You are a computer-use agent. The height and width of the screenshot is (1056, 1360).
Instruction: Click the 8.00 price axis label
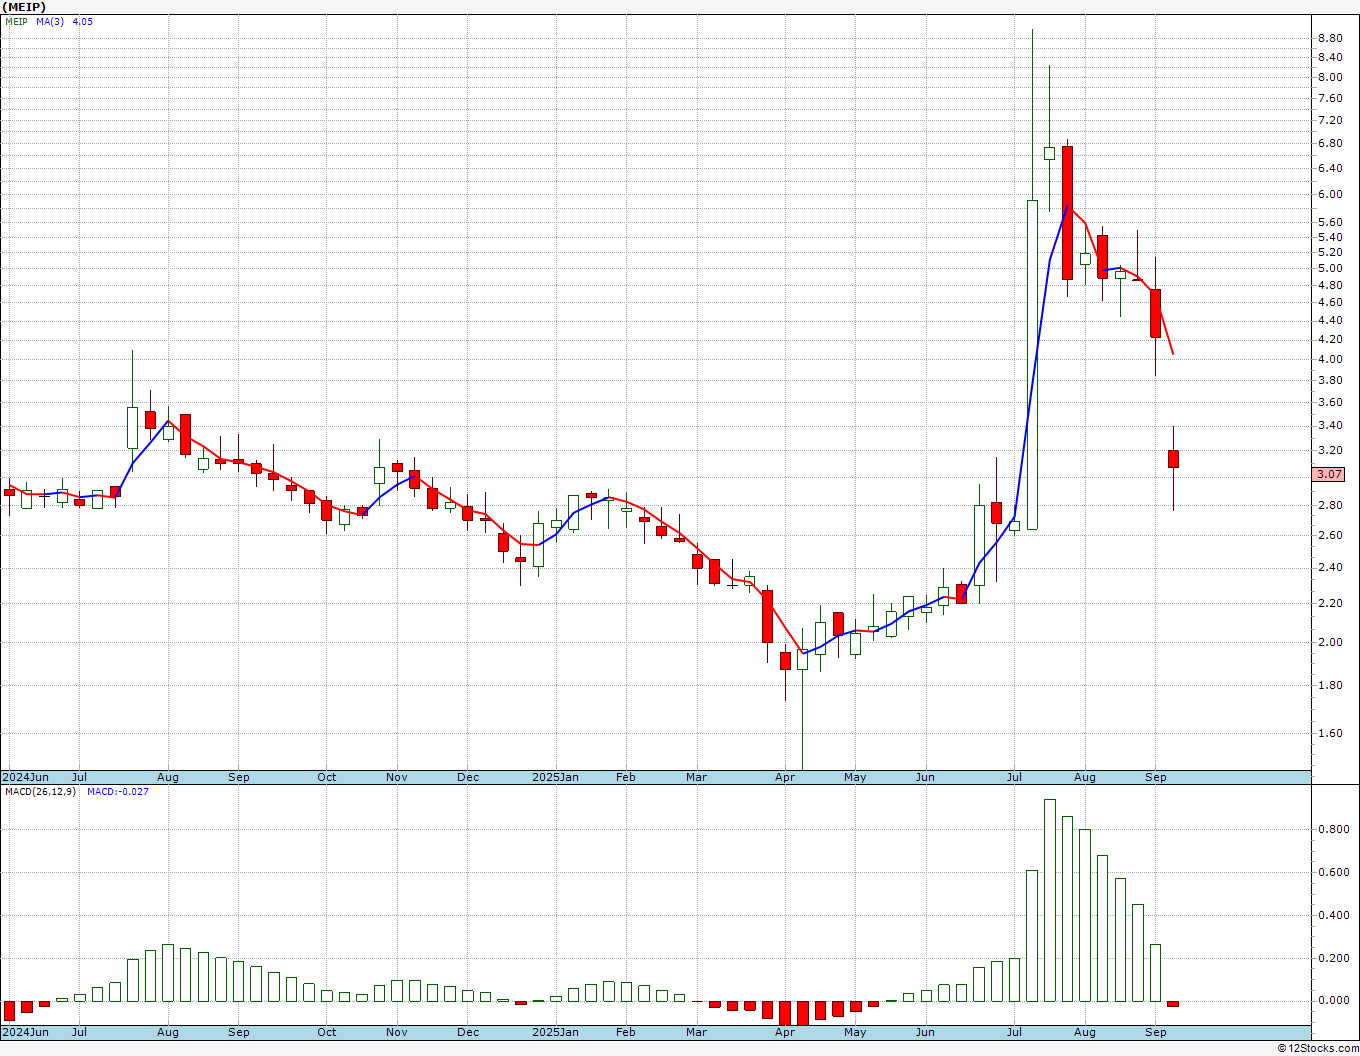(x=1330, y=77)
